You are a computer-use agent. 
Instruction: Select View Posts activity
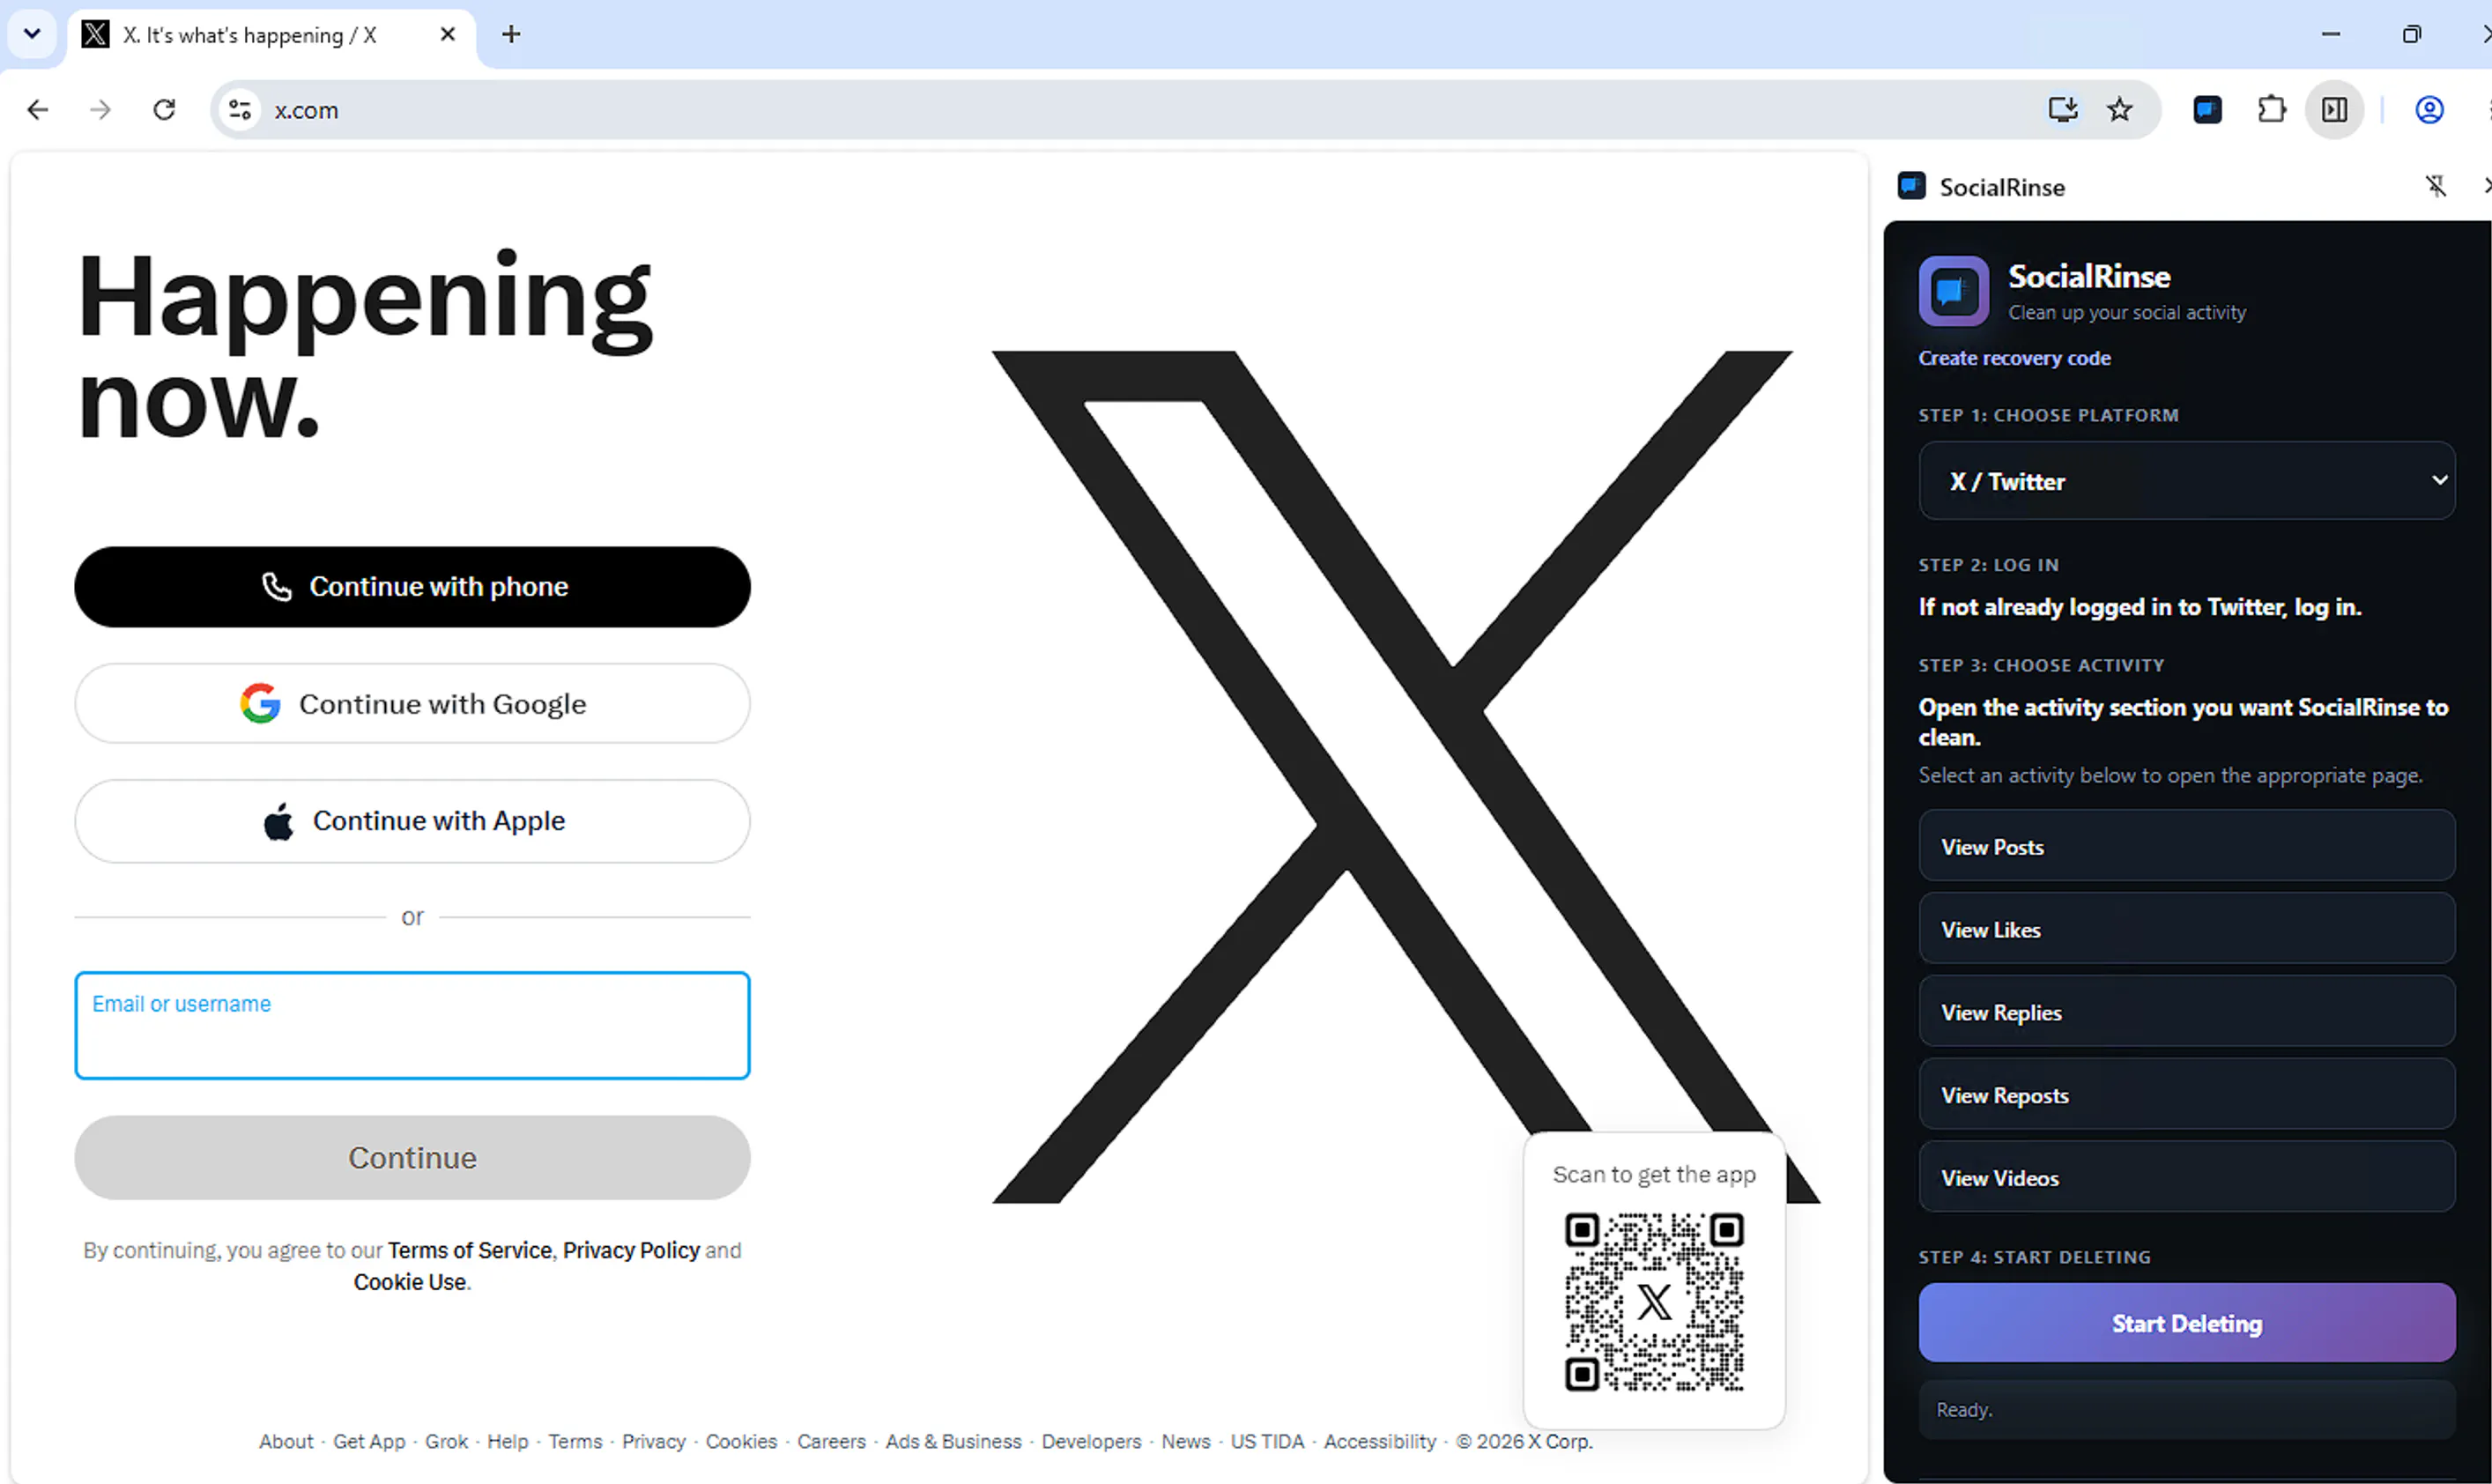2186,846
